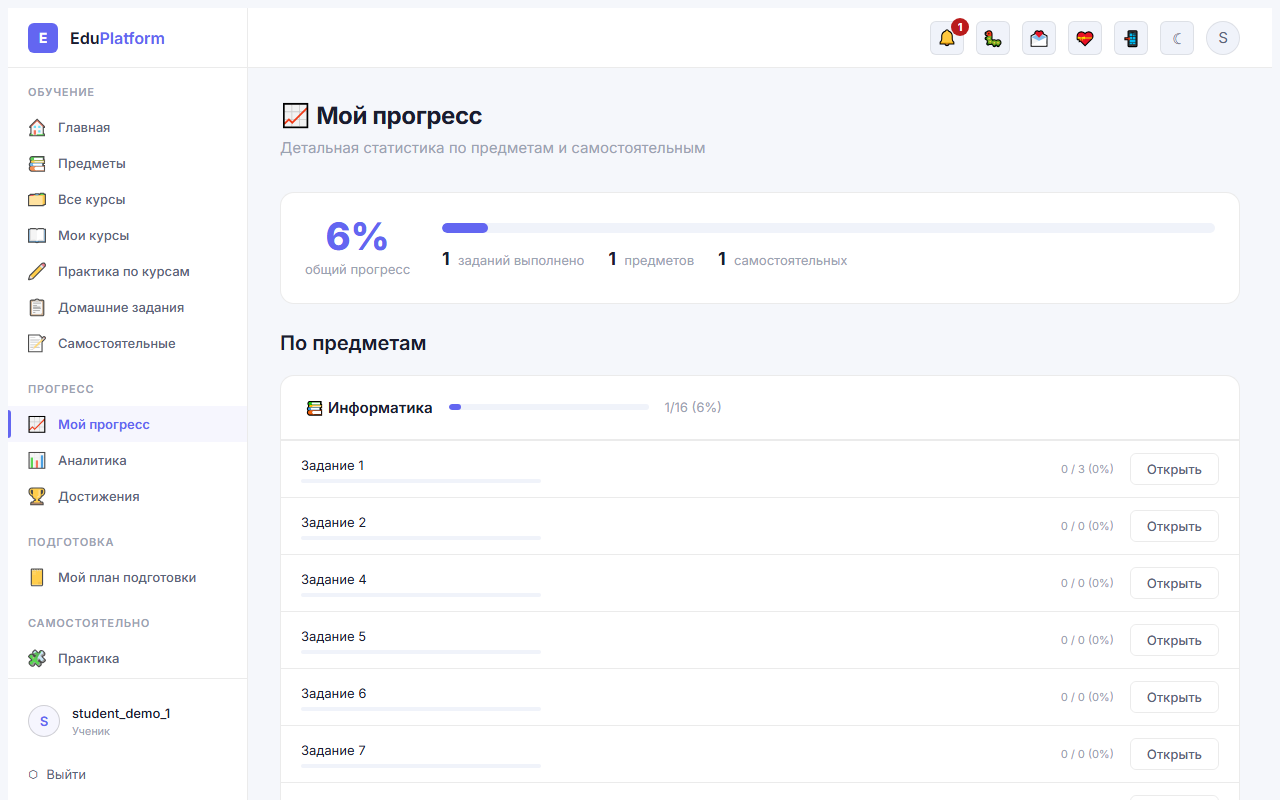
Task: Click the chart icon beside Мой прогресс
Action: [37, 424]
